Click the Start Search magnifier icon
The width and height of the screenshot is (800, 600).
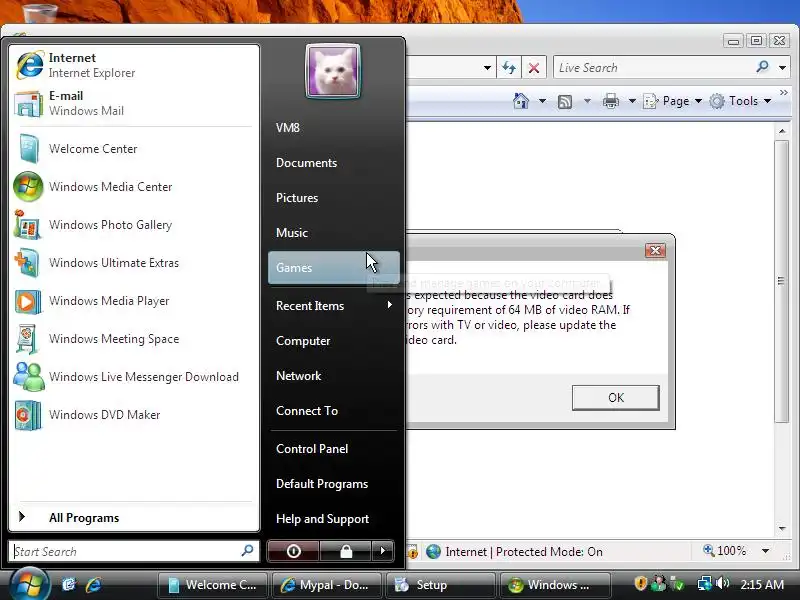coord(247,551)
